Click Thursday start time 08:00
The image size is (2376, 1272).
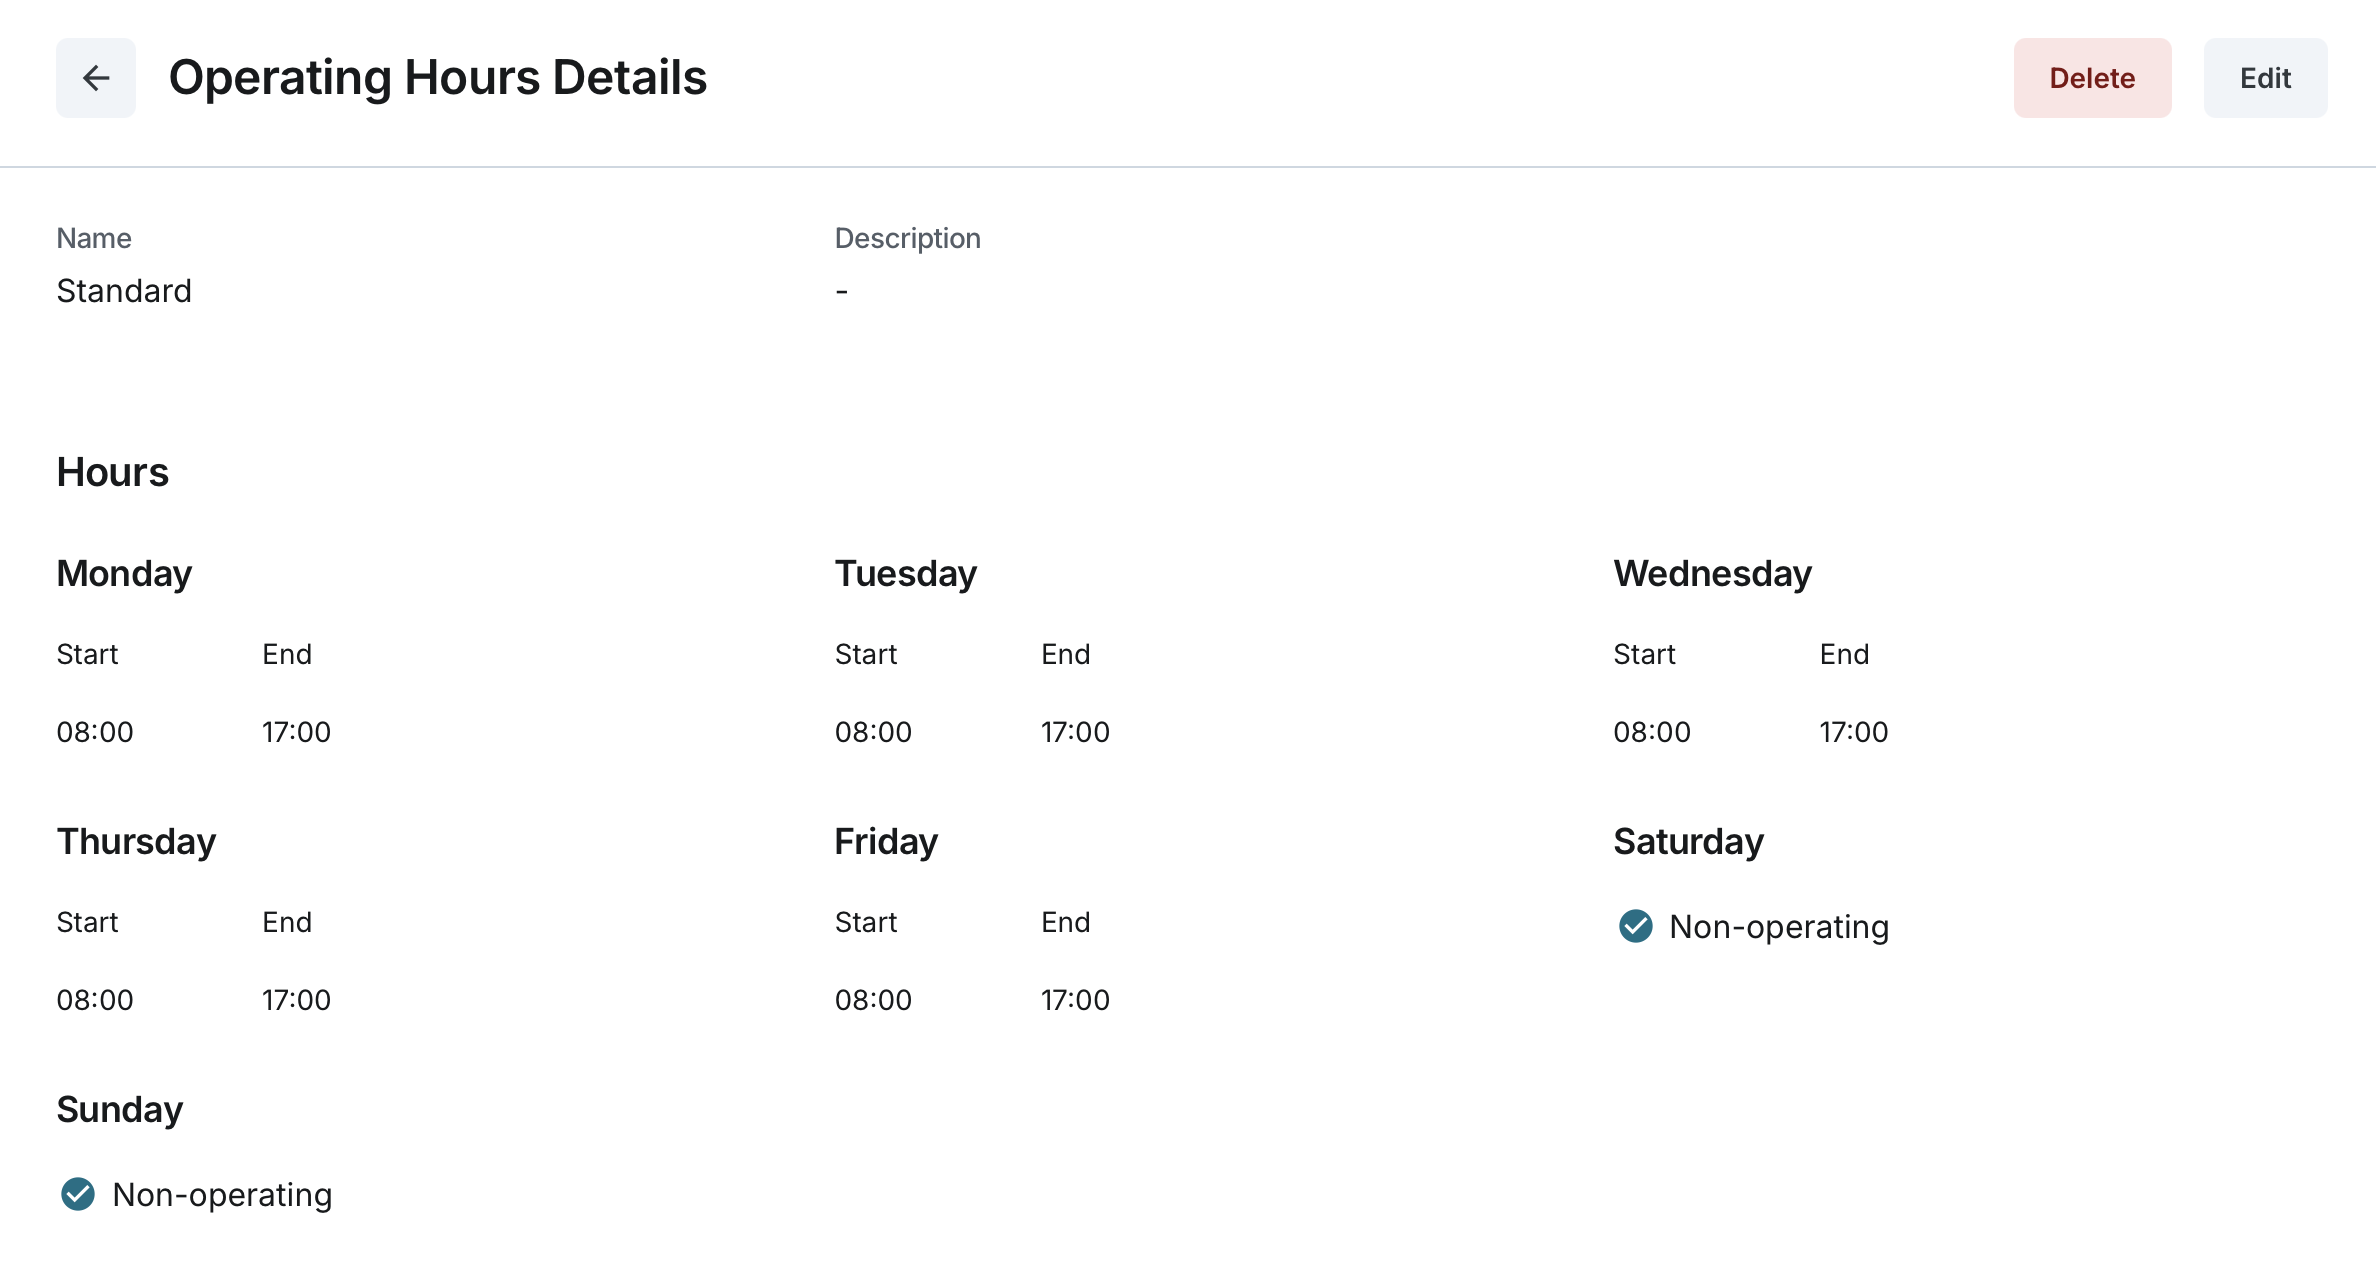click(x=95, y=1000)
